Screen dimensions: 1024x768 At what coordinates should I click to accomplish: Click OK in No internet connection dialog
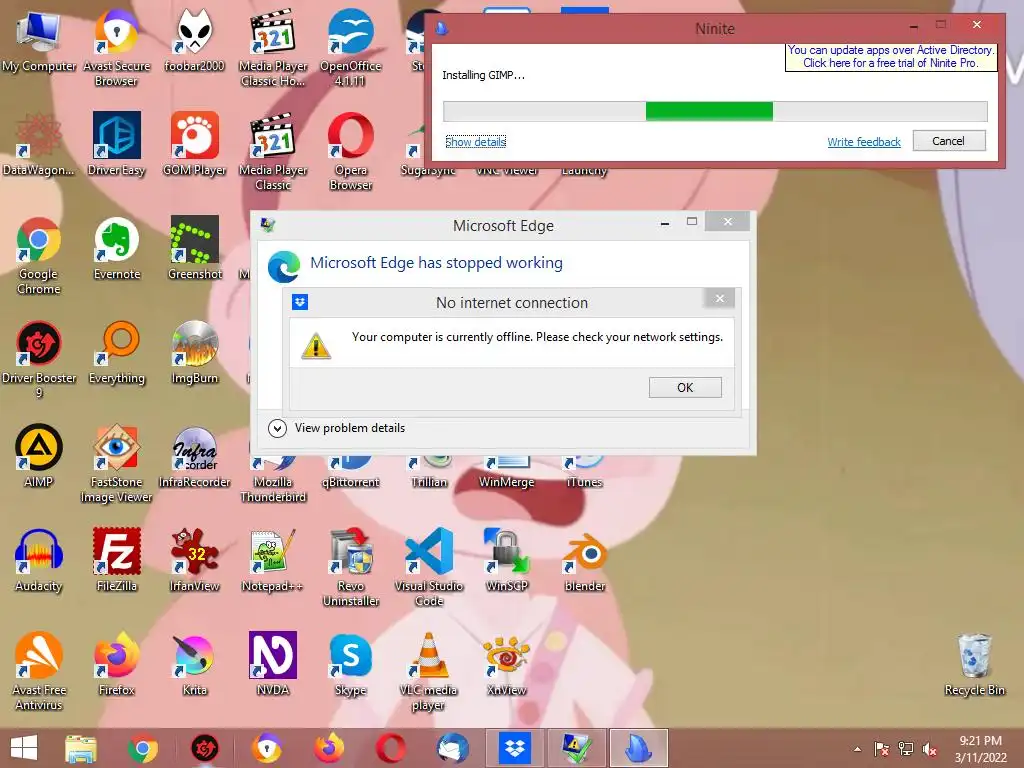[x=685, y=387]
